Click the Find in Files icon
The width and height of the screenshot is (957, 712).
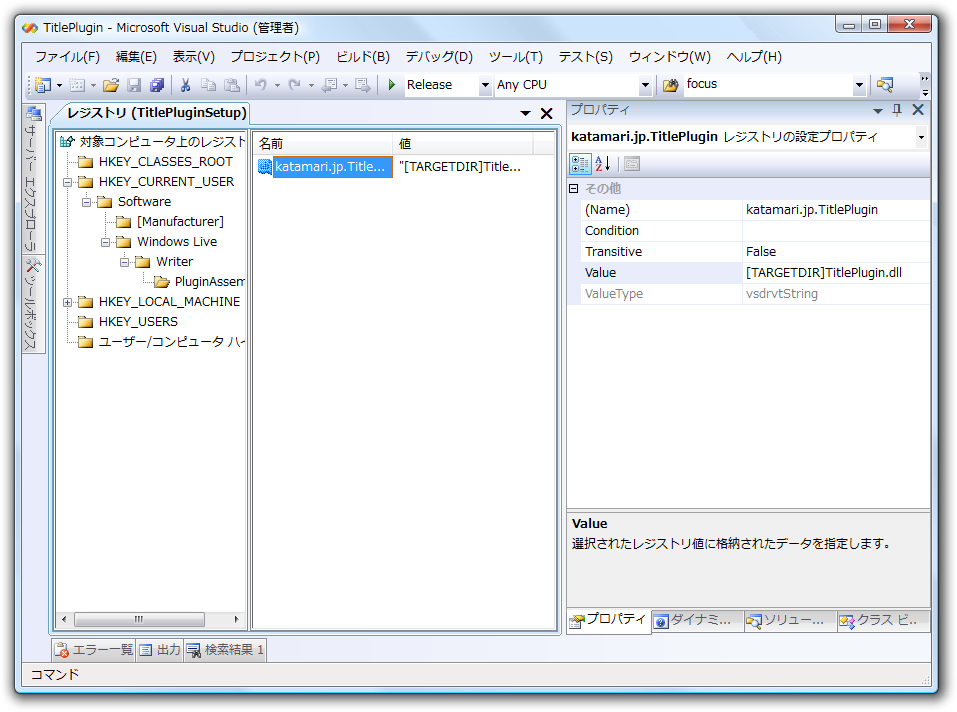point(670,85)
